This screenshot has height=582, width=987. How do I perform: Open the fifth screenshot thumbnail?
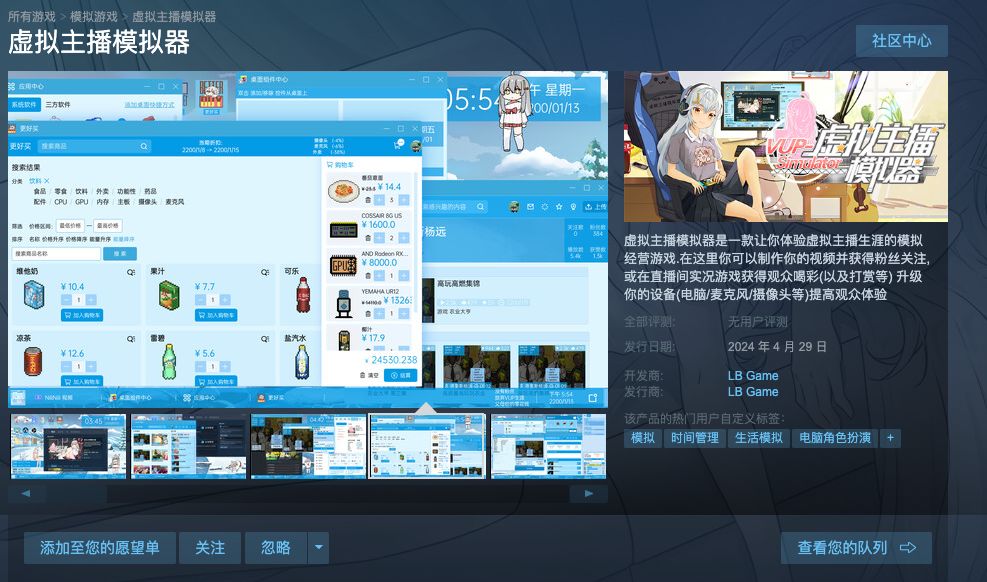(x=548, y=446)
